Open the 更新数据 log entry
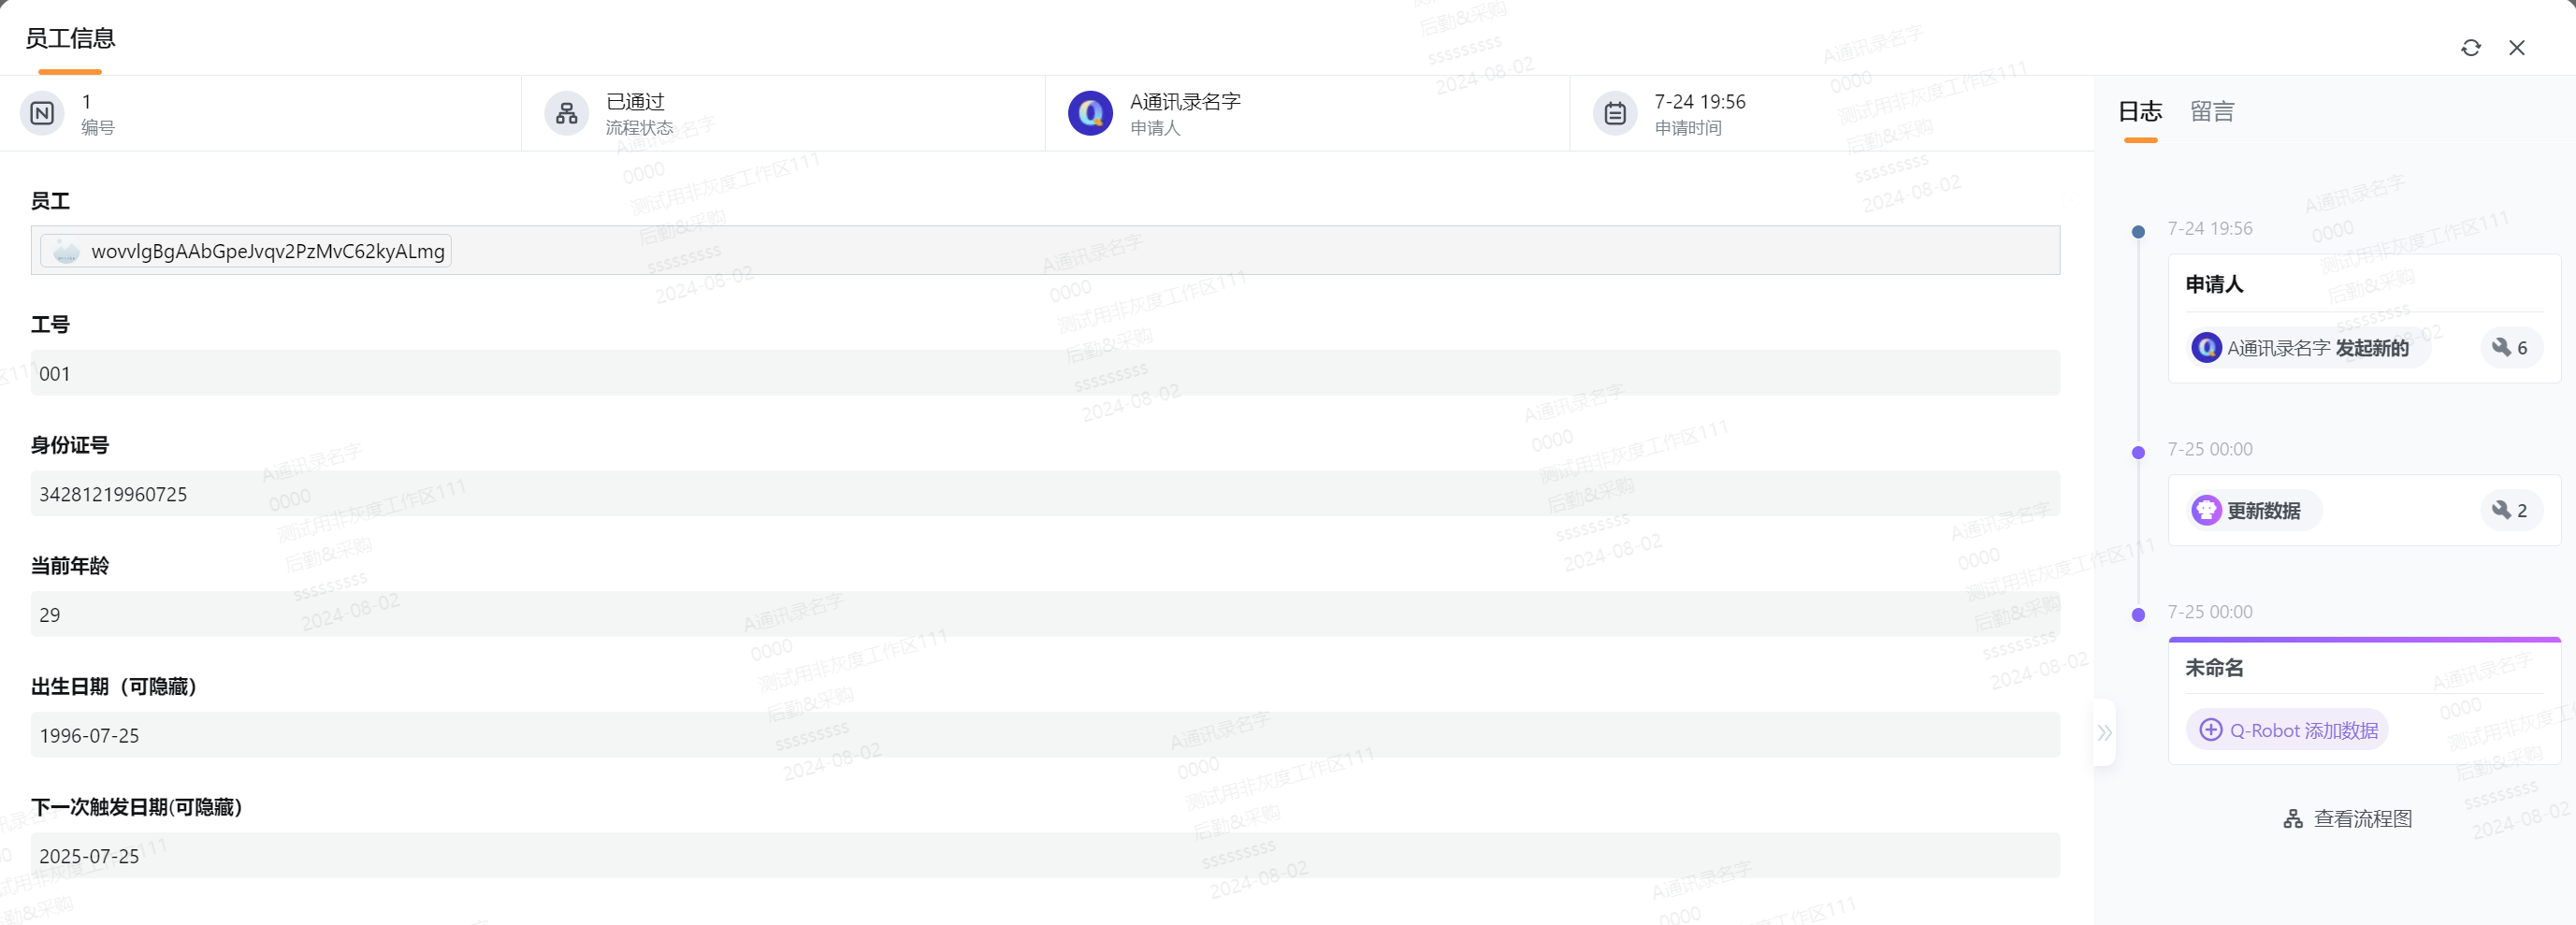 pos(2255,510)
